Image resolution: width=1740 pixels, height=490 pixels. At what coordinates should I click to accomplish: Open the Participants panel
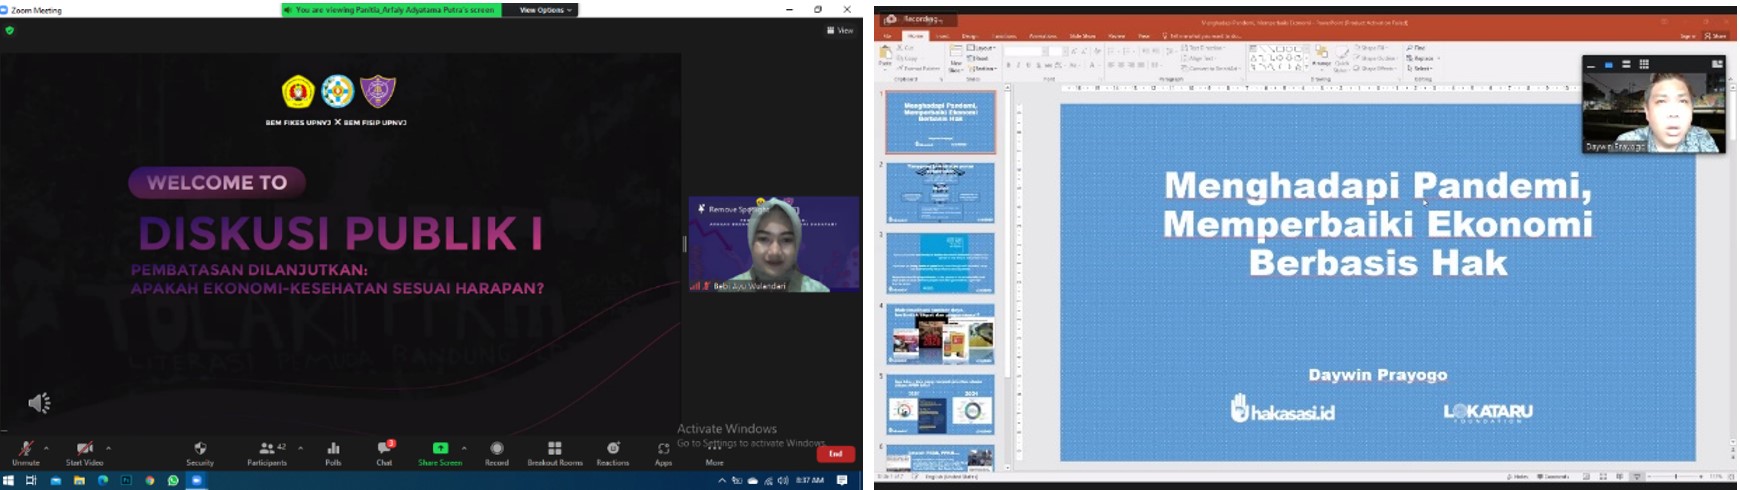(x=267, y=450)
